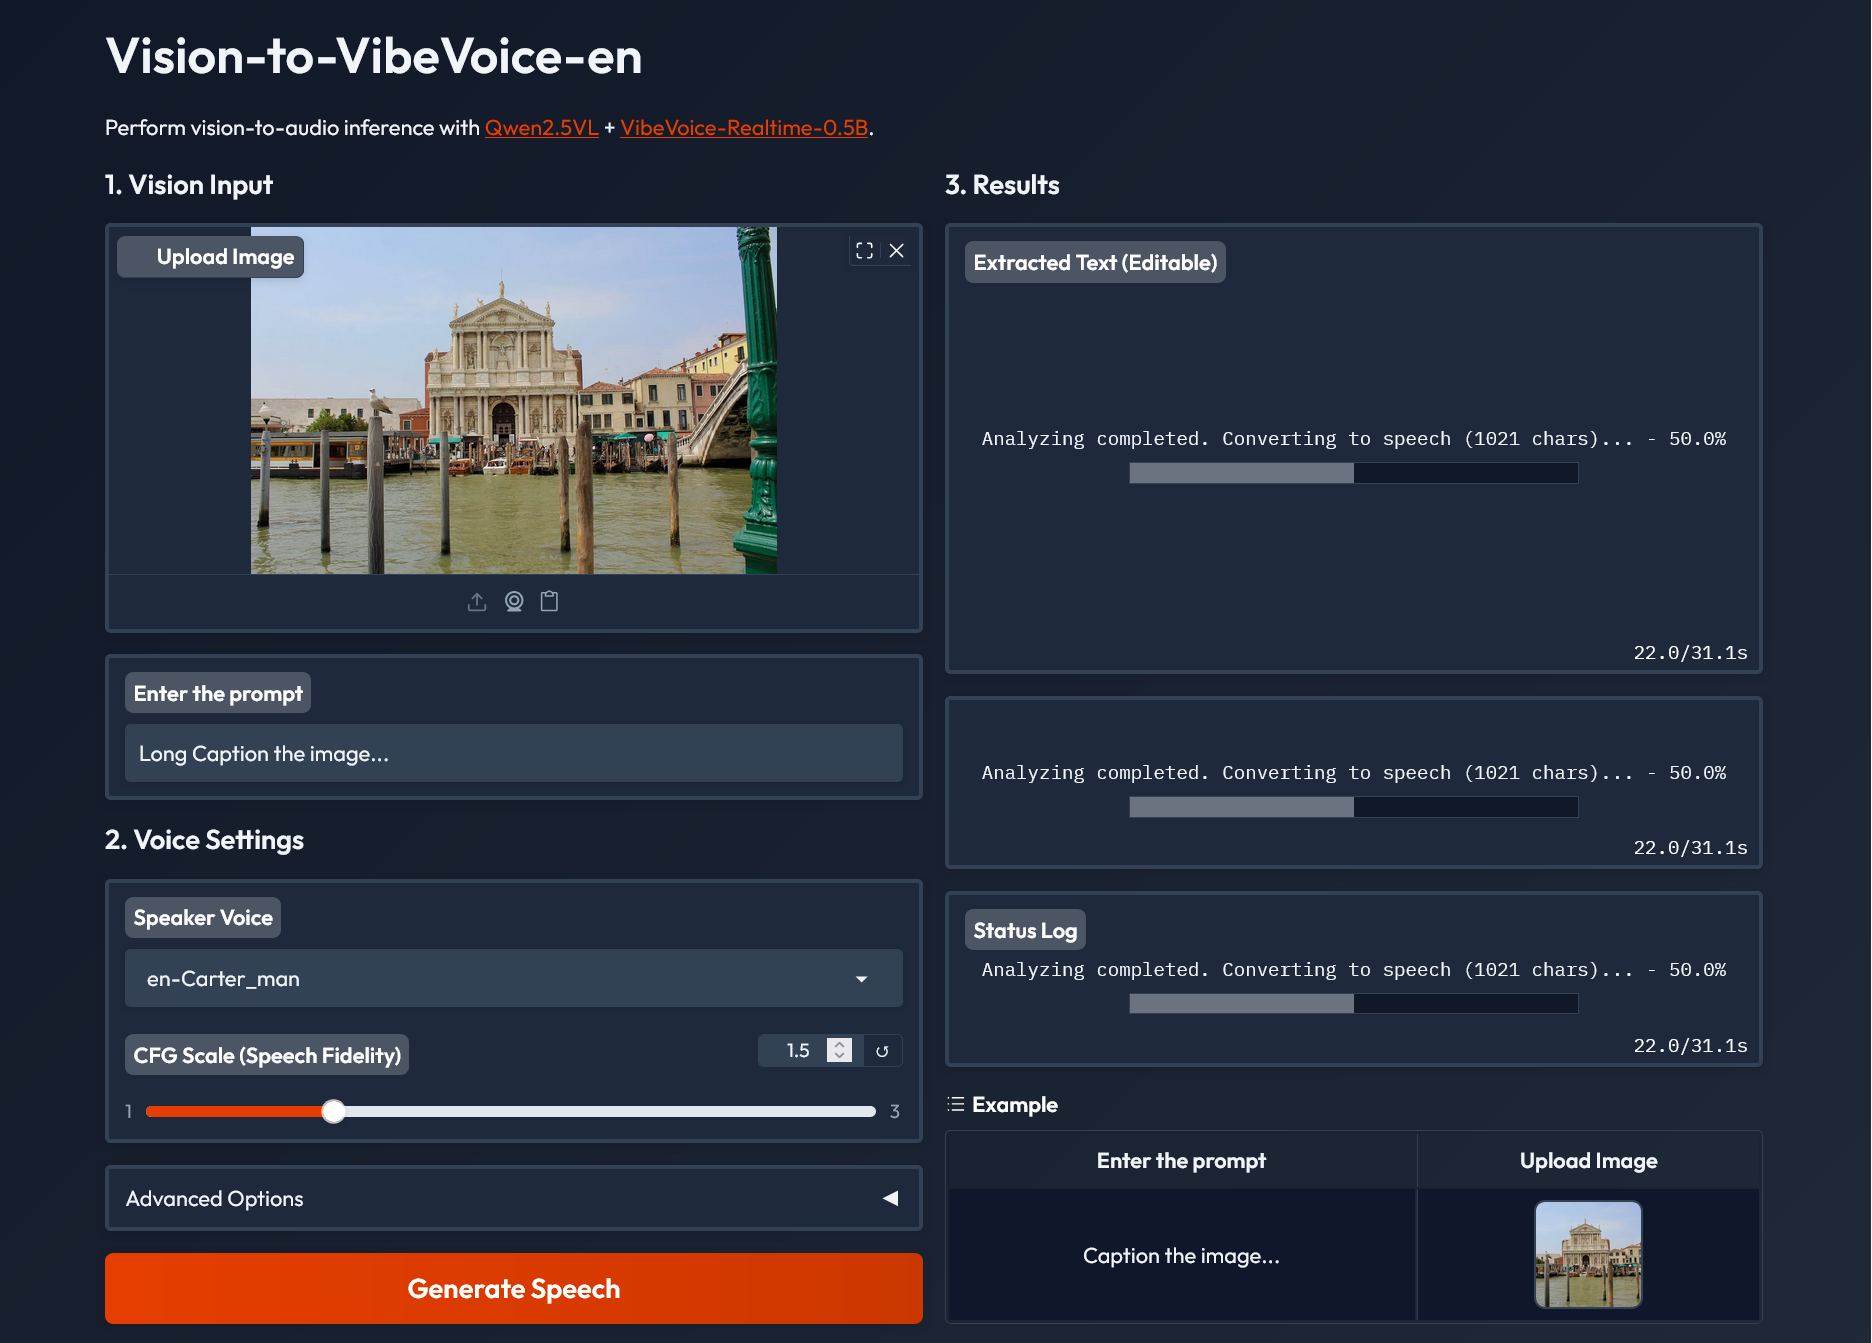Click the clipboard paste icon
Screen dimensions: 1872x1343
point(549,602)
